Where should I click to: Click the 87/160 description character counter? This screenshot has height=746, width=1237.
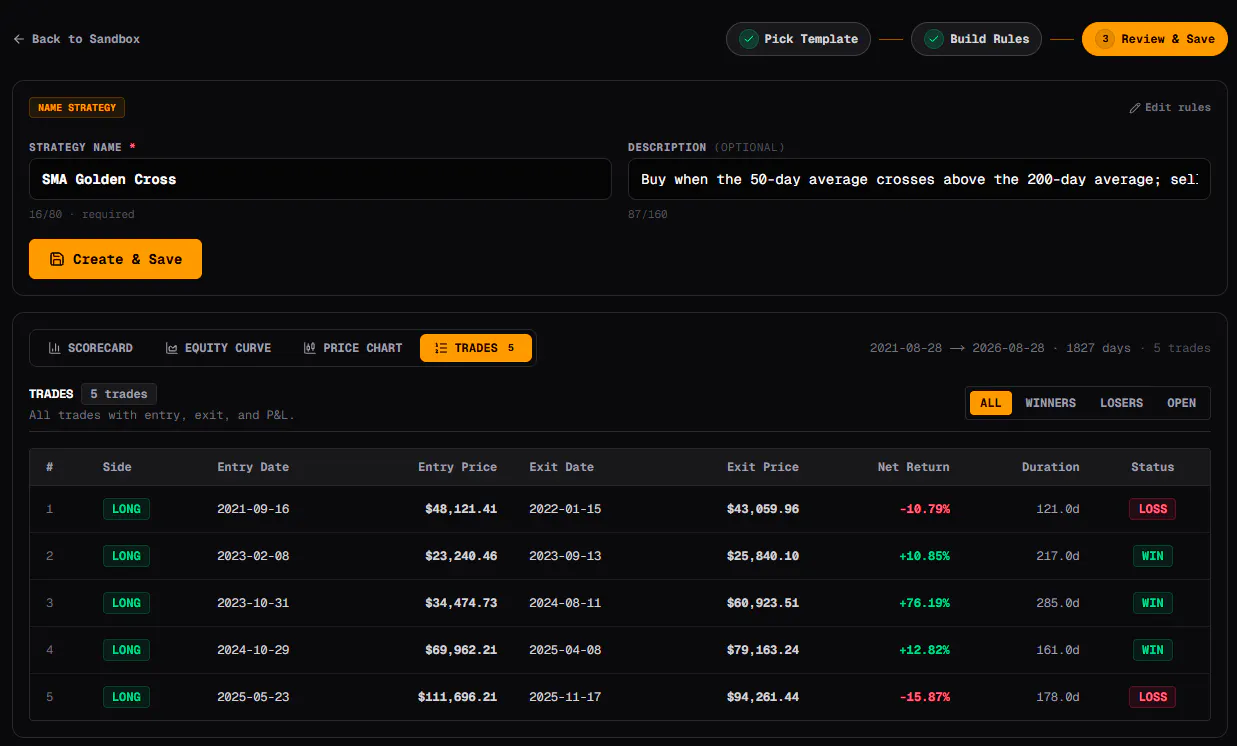pyautogui.click(x=647, y=214)
